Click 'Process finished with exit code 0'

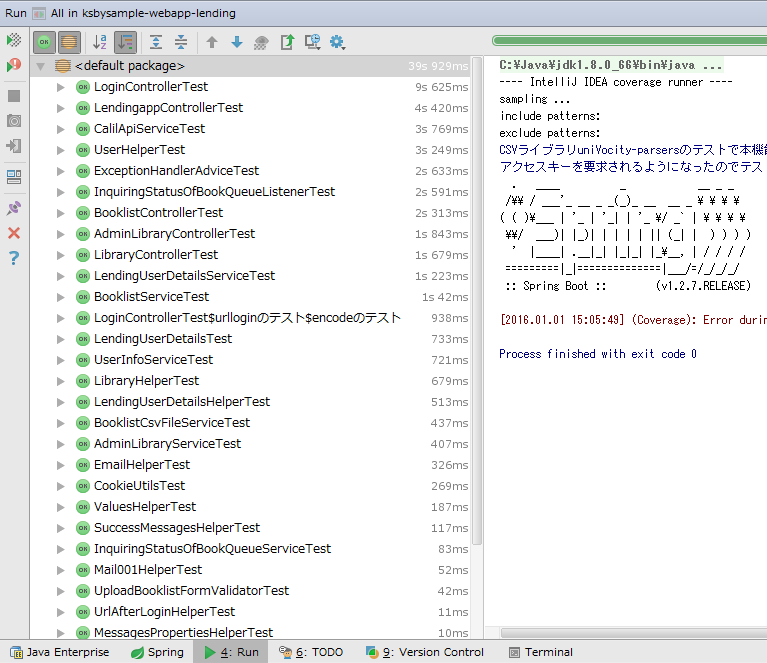coord(598,354)
